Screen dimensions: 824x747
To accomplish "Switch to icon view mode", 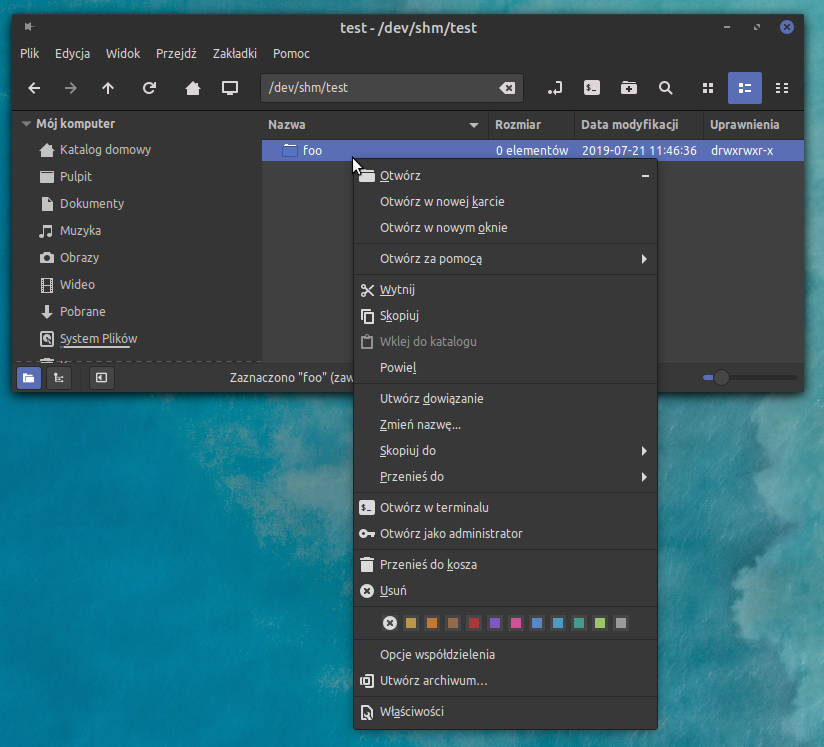I will pyautogui.click(x=708, y=88).
